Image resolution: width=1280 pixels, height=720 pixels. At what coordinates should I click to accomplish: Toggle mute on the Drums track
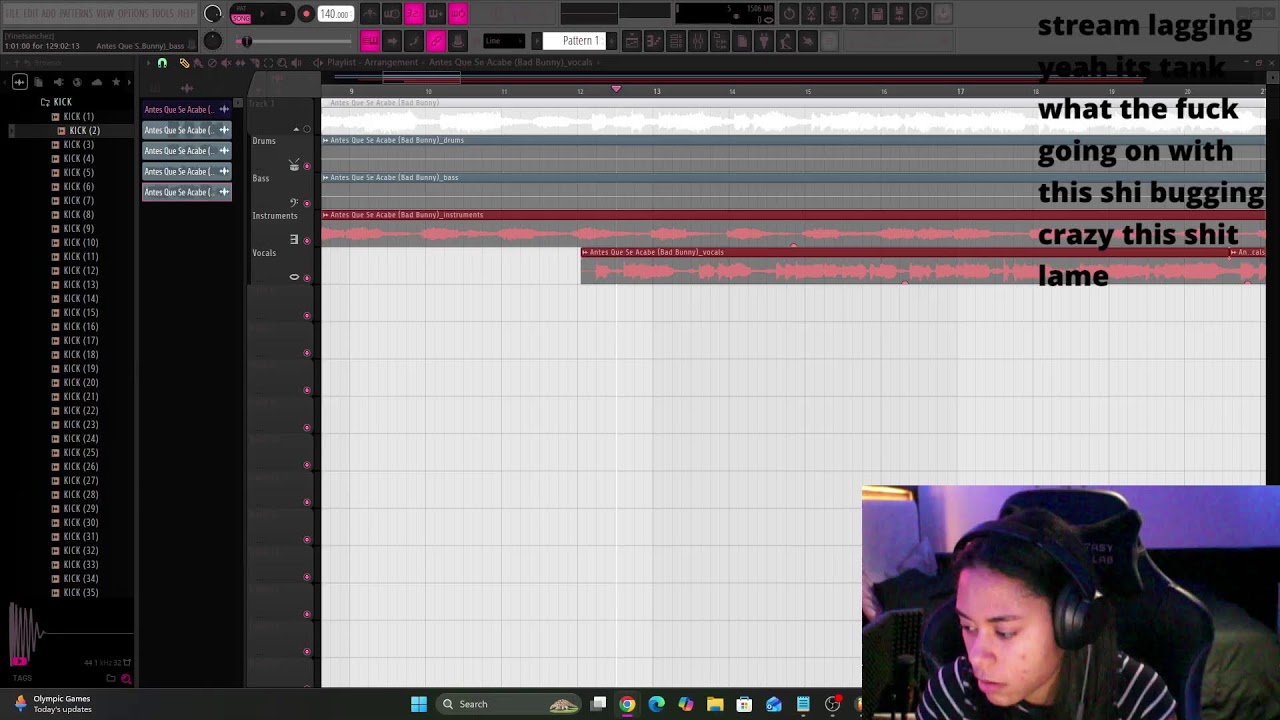(x=306, y=166)
